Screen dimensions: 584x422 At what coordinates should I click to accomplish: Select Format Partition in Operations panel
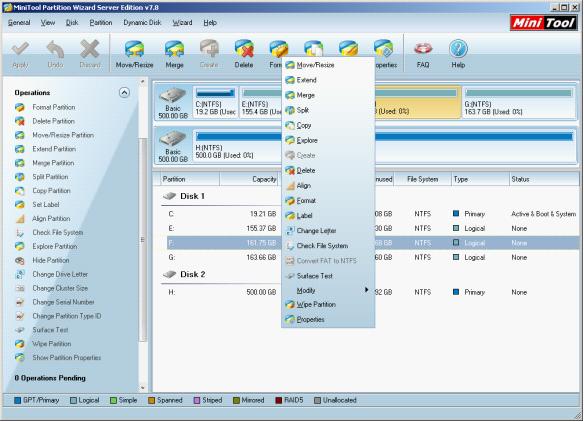click(54, 107)
